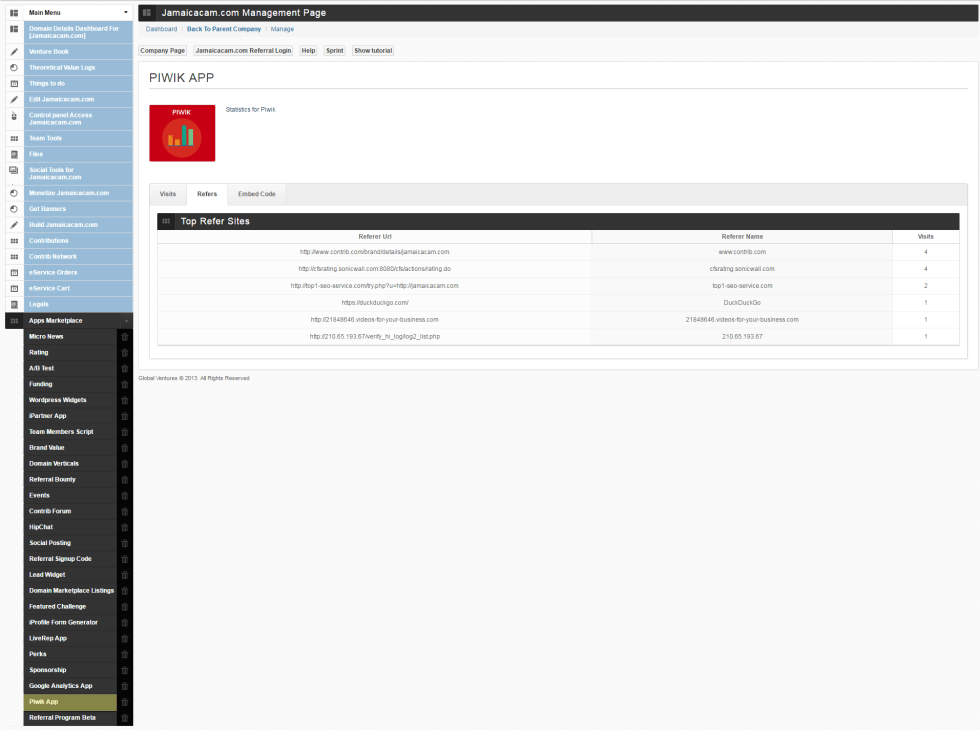
Task: Open Featured Challenge app
Action: [70, 607]
